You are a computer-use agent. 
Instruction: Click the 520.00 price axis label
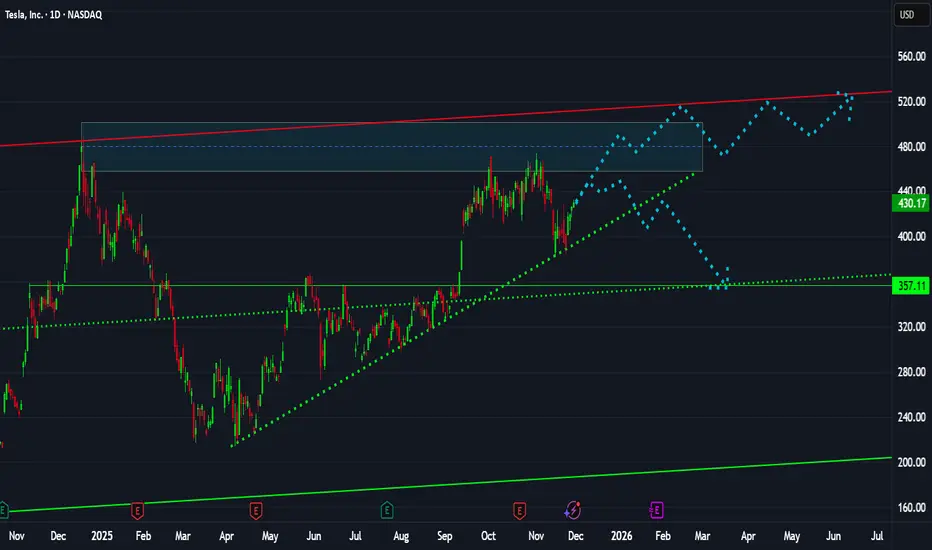tap(911, 102)
